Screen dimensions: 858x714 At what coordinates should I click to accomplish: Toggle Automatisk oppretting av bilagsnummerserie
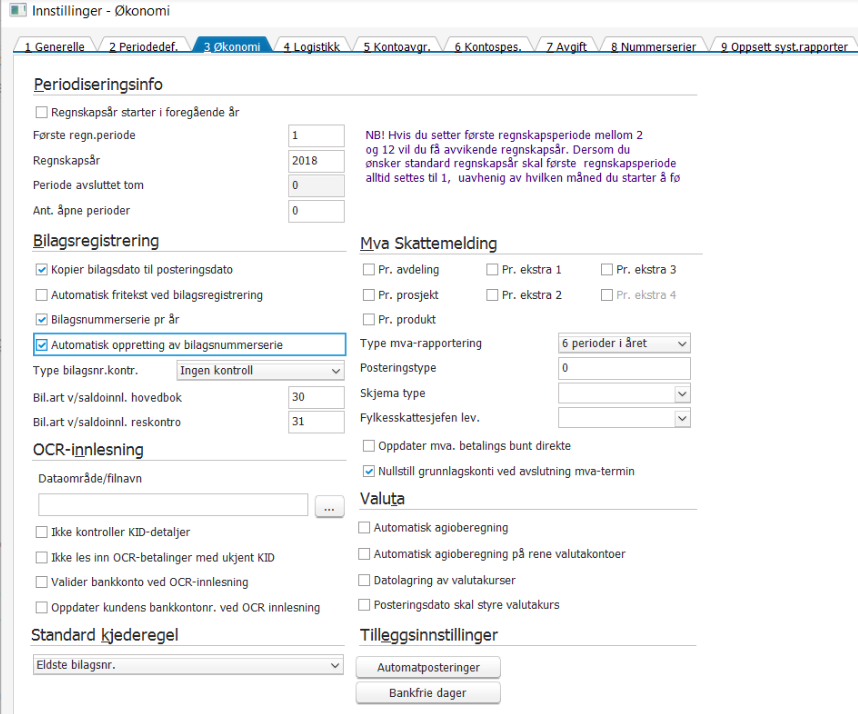coord(42,345)
